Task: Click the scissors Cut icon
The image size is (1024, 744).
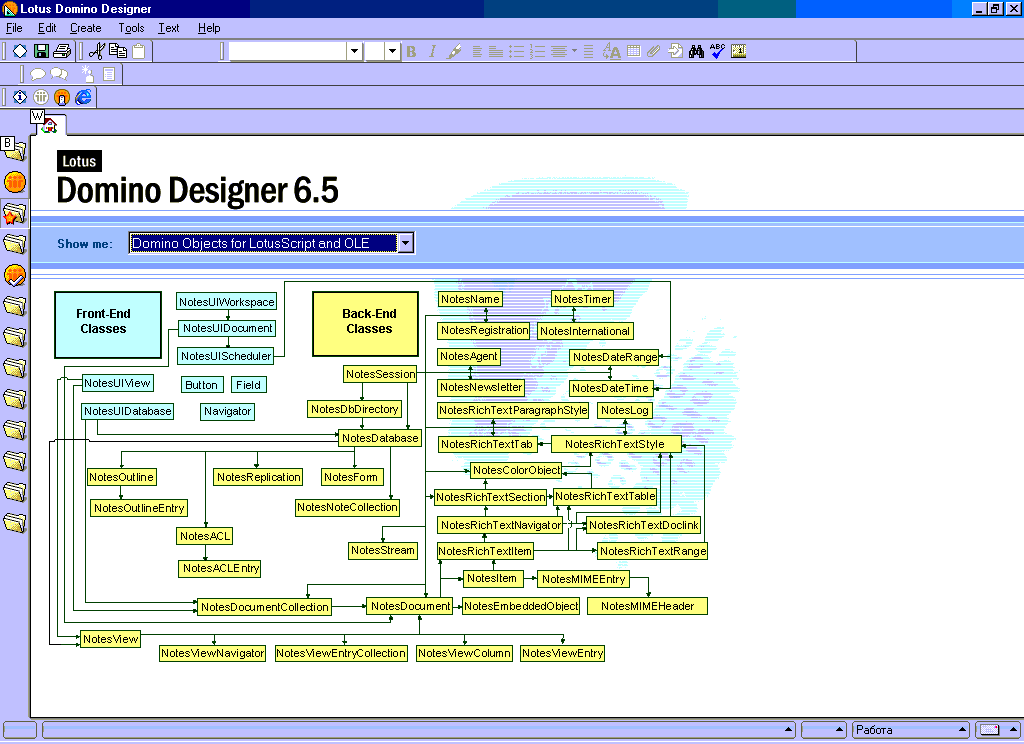Action: 97,51
